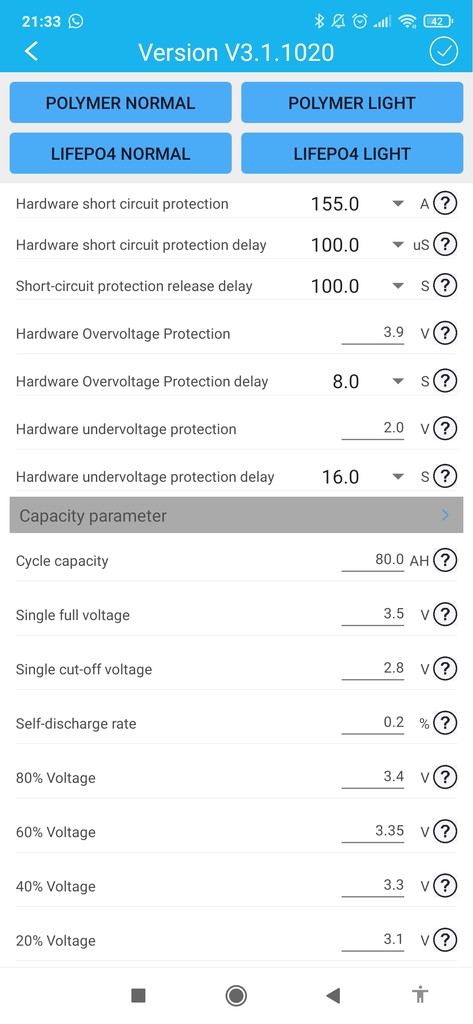
Task: Tap the back arrow in header
Action: point(31,52)
